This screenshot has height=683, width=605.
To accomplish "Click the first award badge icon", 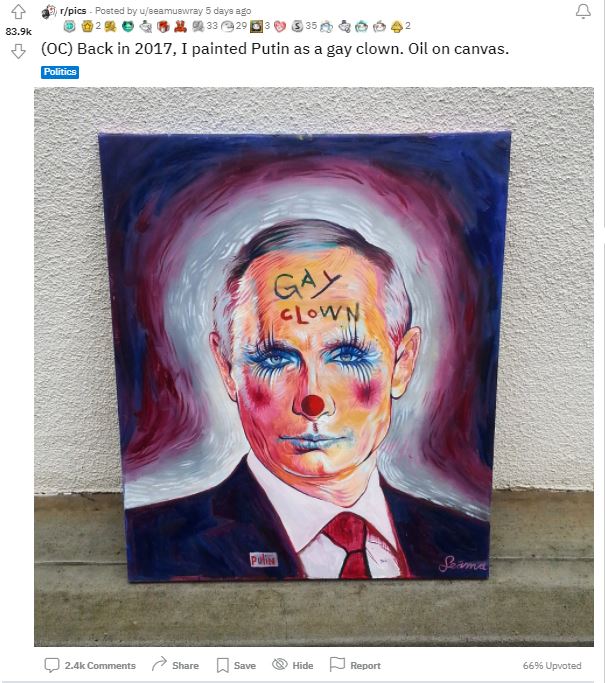I will click(70, 27).
